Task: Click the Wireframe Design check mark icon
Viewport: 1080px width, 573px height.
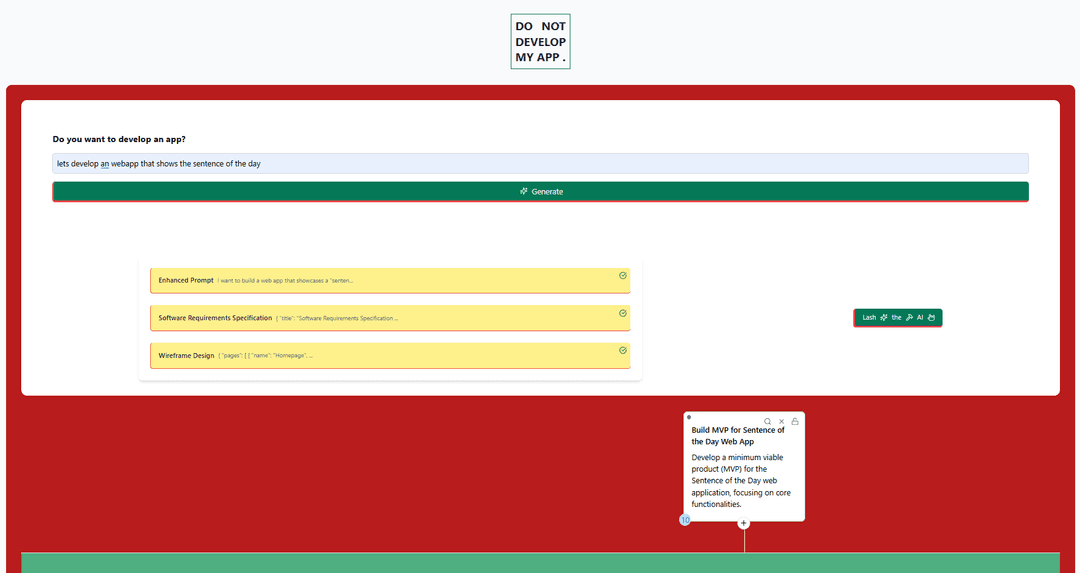Action: coord(623,350)
